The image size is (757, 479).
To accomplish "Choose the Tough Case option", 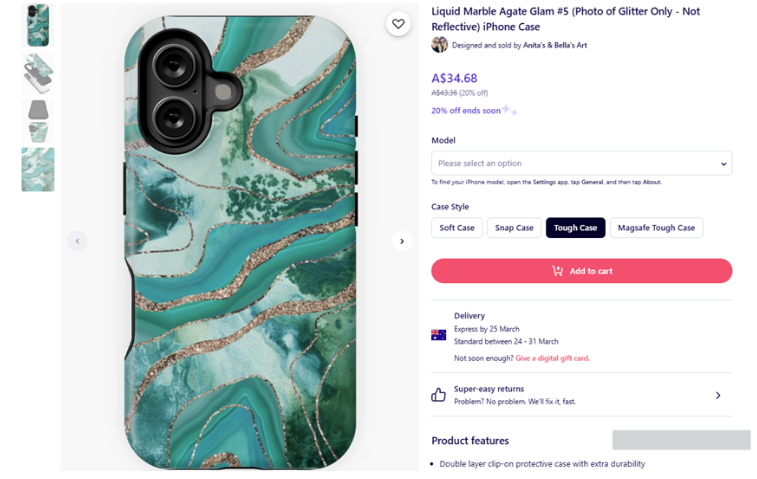I will [575, 228].
